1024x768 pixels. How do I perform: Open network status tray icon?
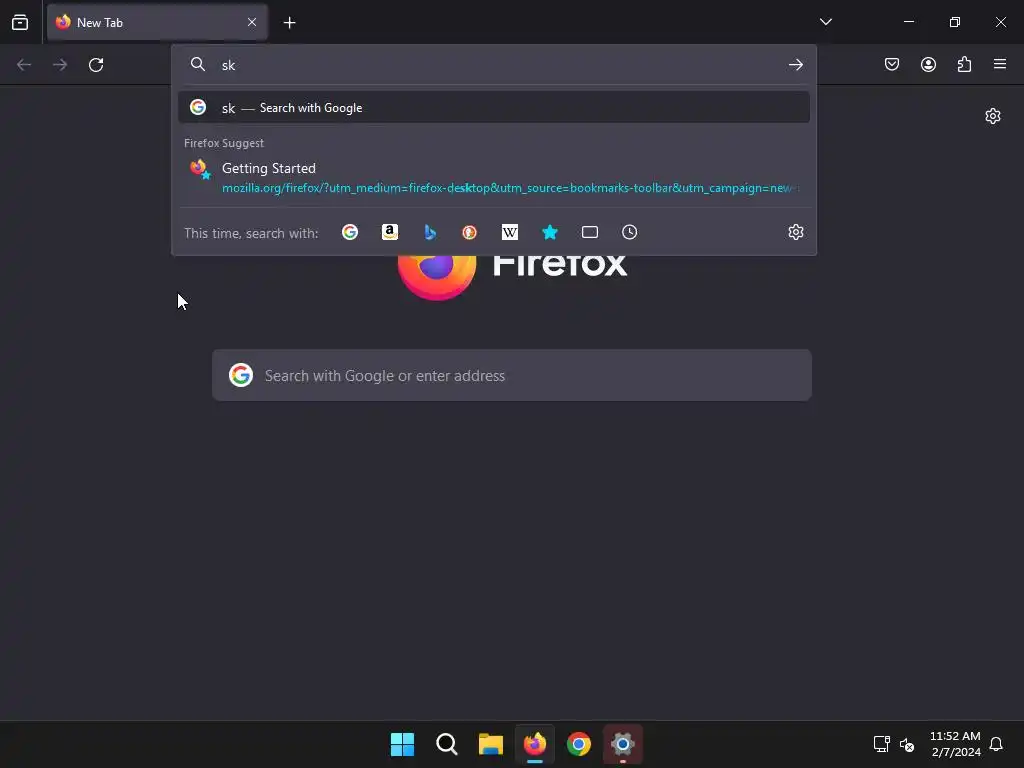point(882,744)
